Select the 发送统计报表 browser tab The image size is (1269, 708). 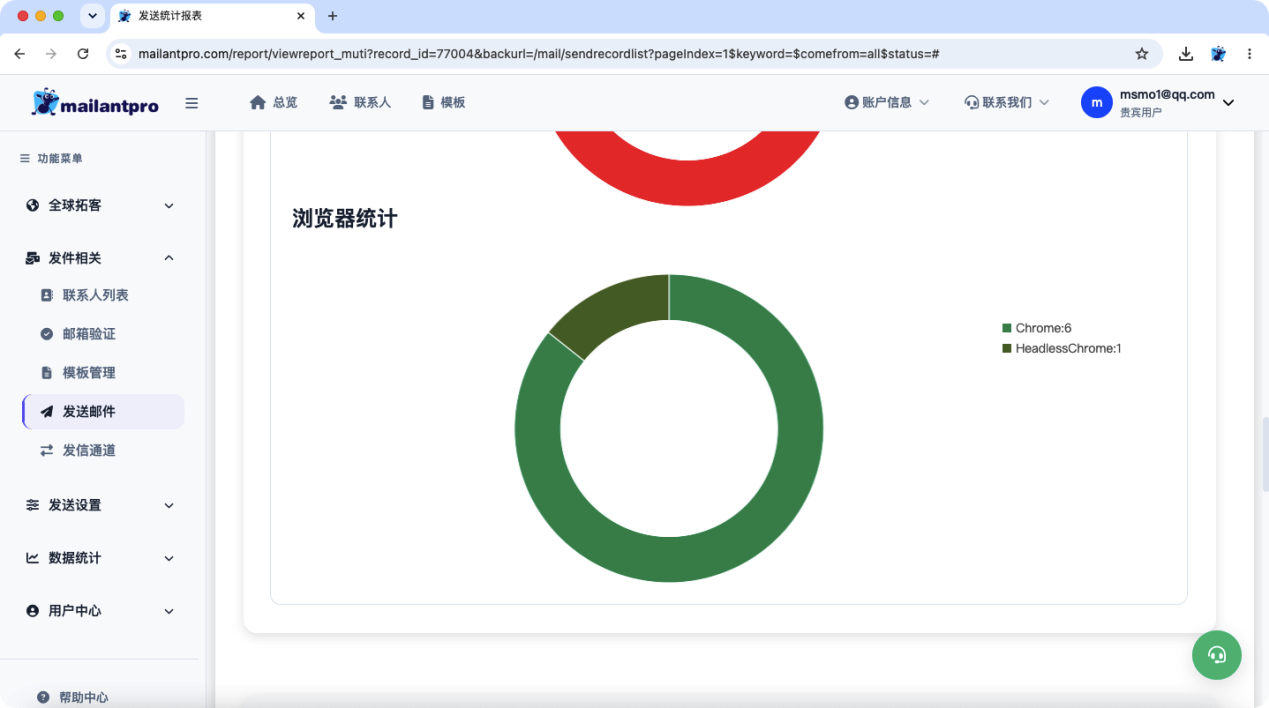point(211,16)
